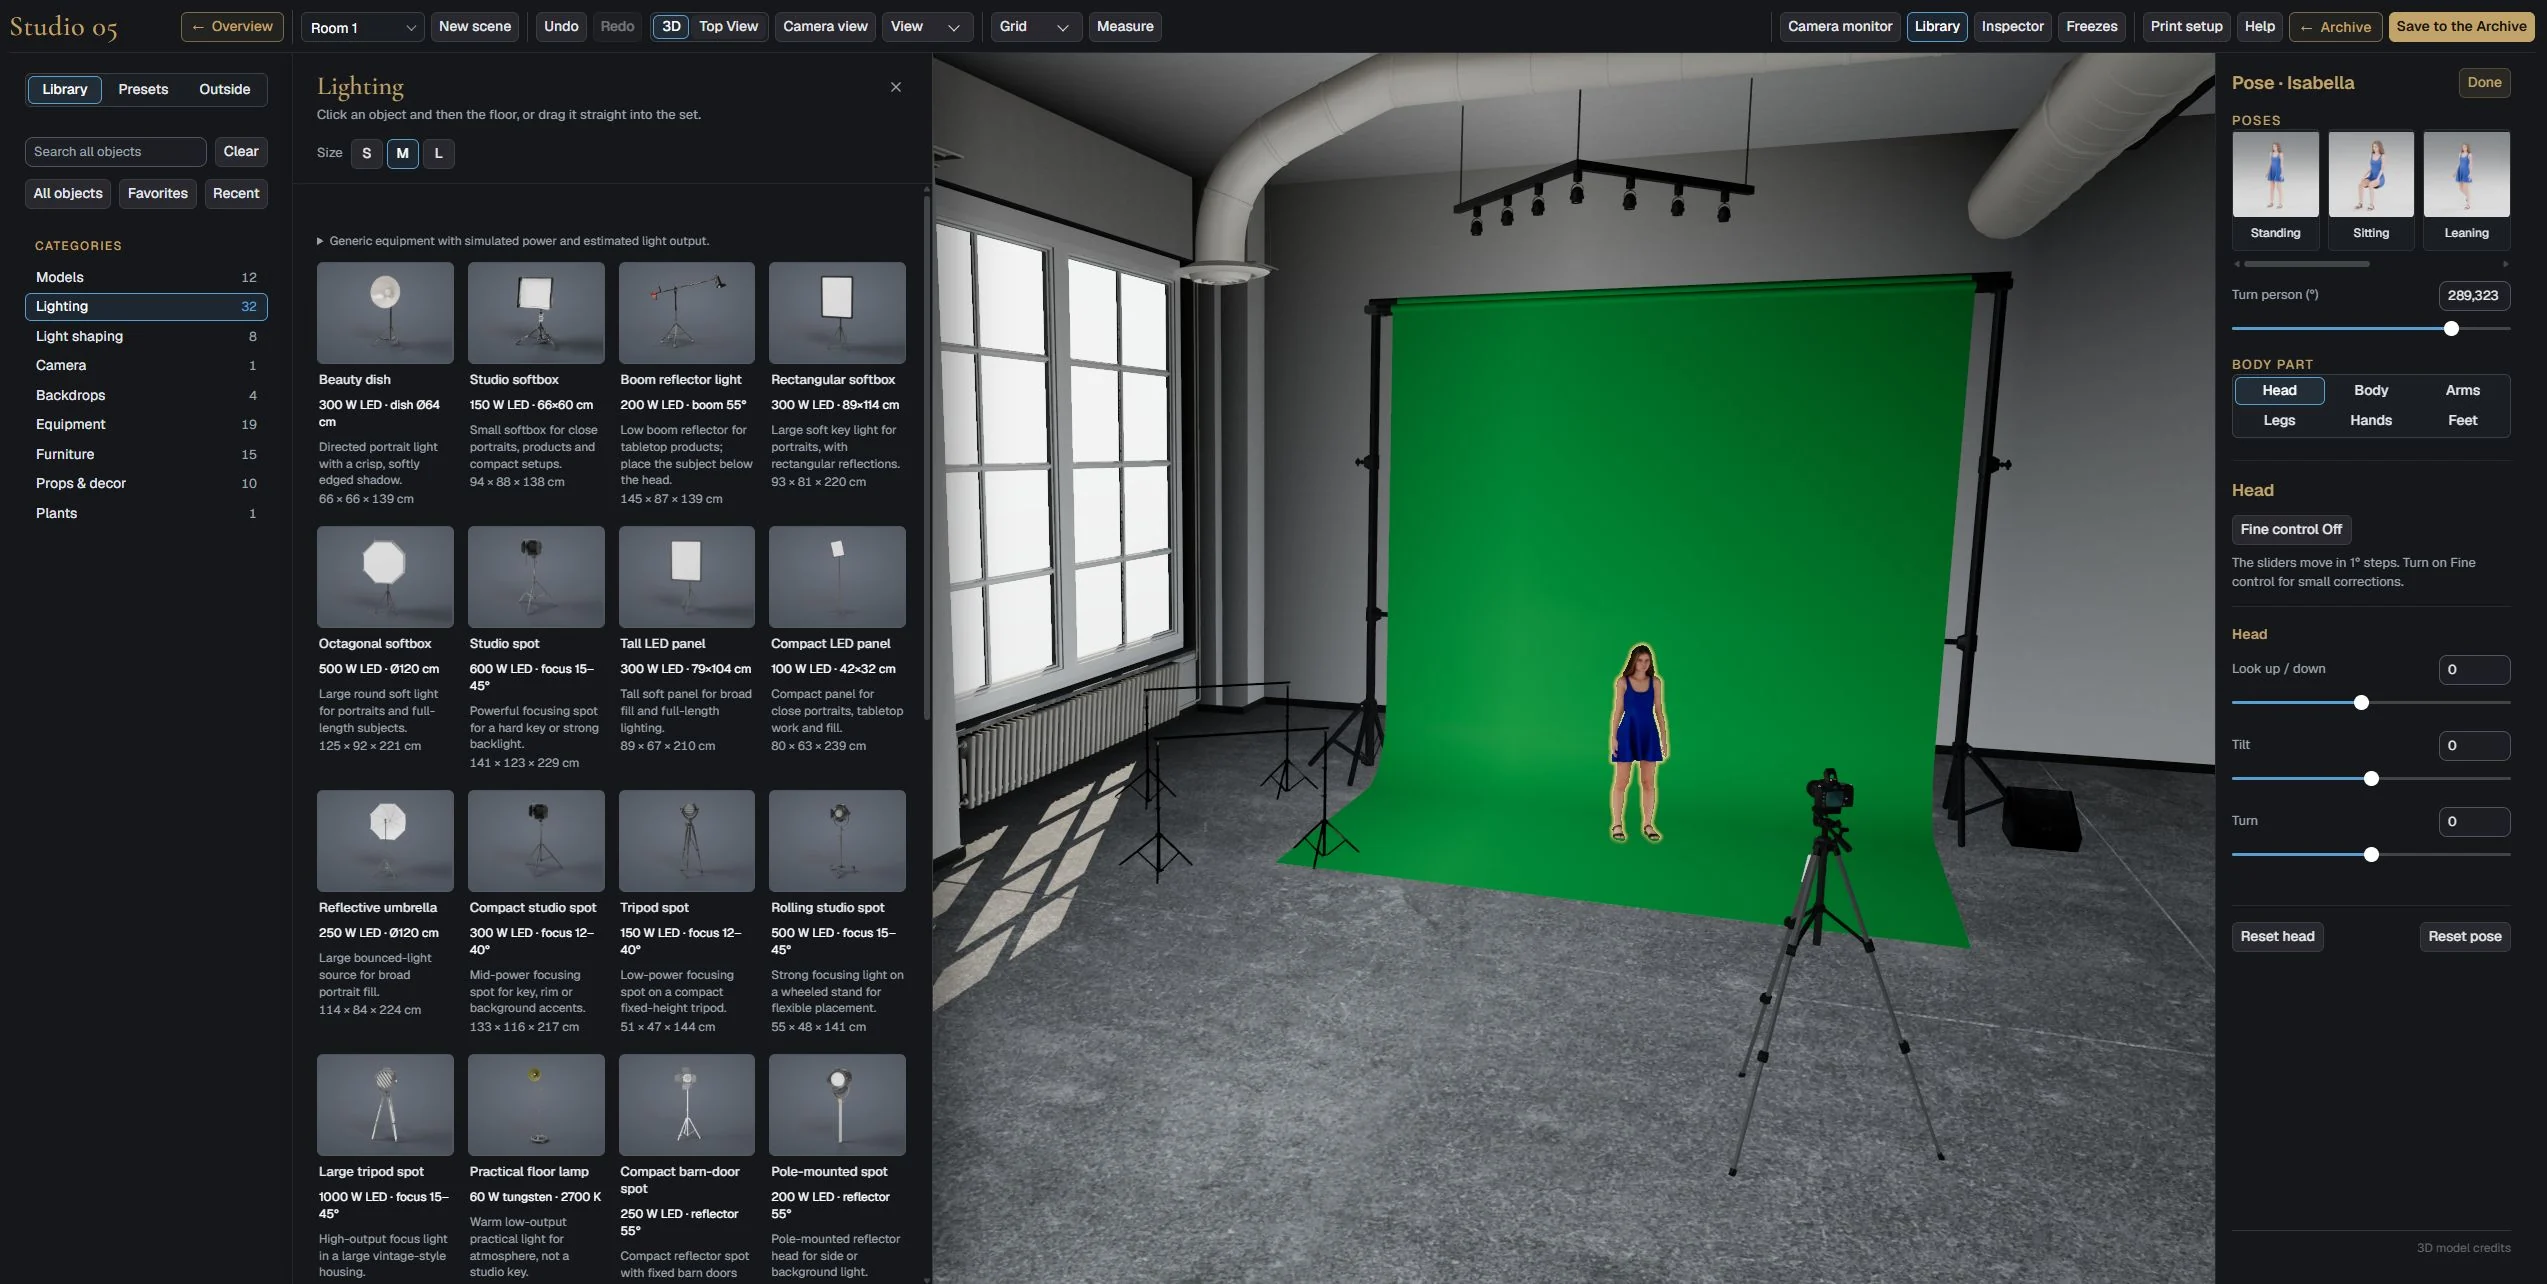
Task: Open the Backdrops category
Action: pyautogui.click(x=146, y=395)
